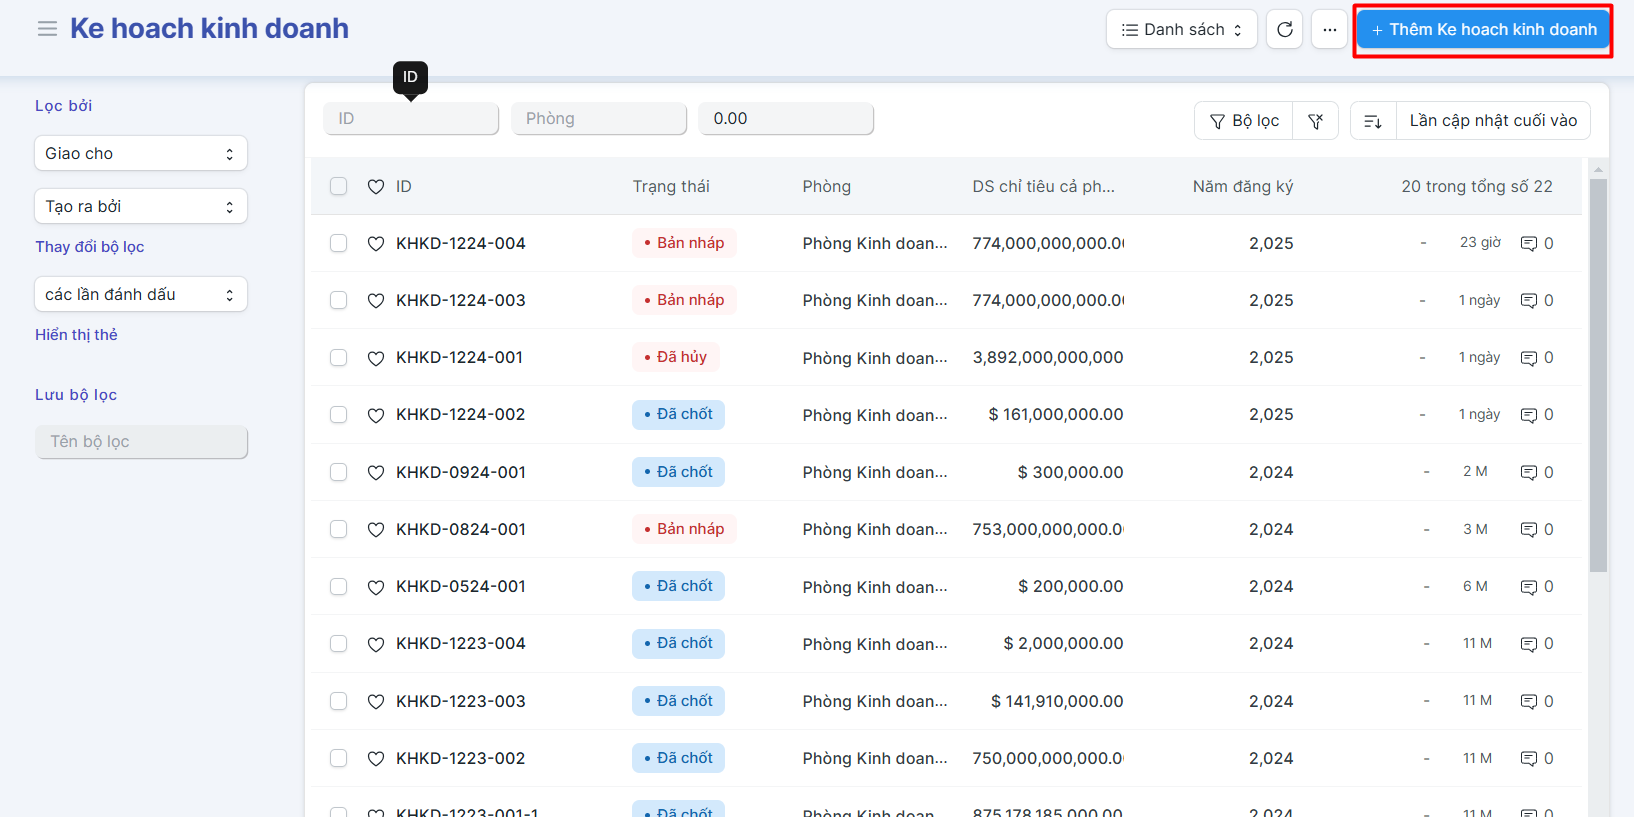Open the Bộ lọc filter menu
Viewport: 1634px width, 817px height.
point(1244,121)
